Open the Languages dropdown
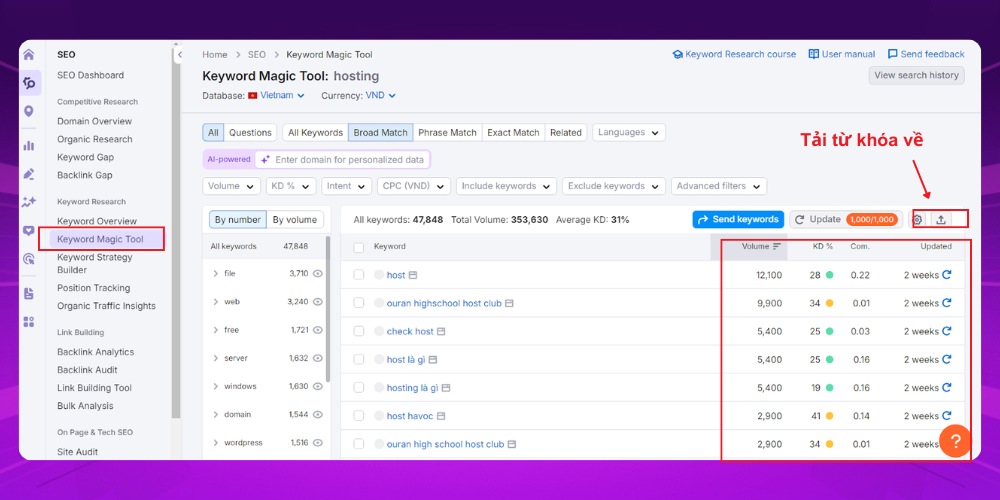This screenshot has width=1000, height=500. [x=629, y=132]
